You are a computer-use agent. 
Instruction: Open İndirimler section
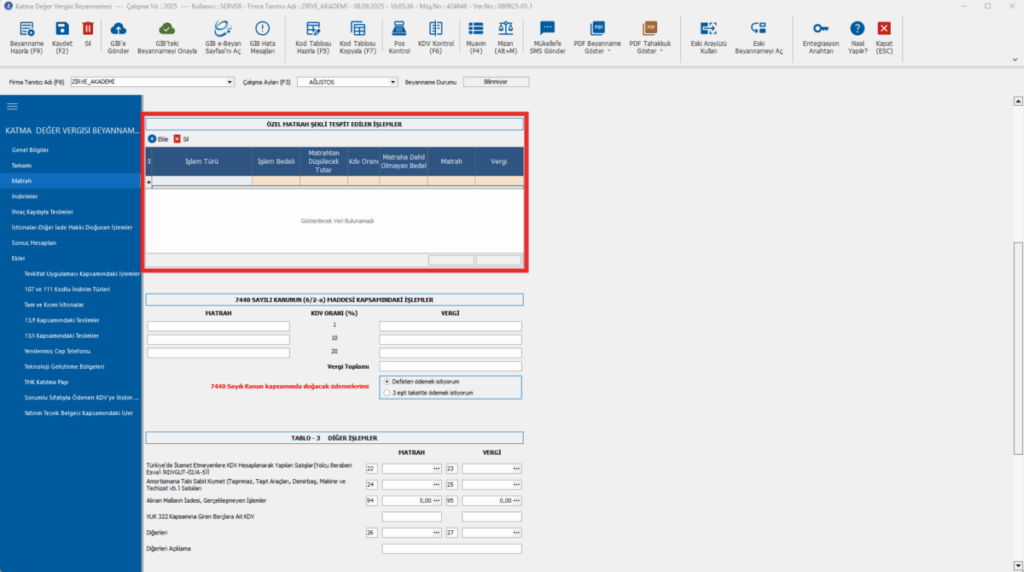(x=25, y=197)
